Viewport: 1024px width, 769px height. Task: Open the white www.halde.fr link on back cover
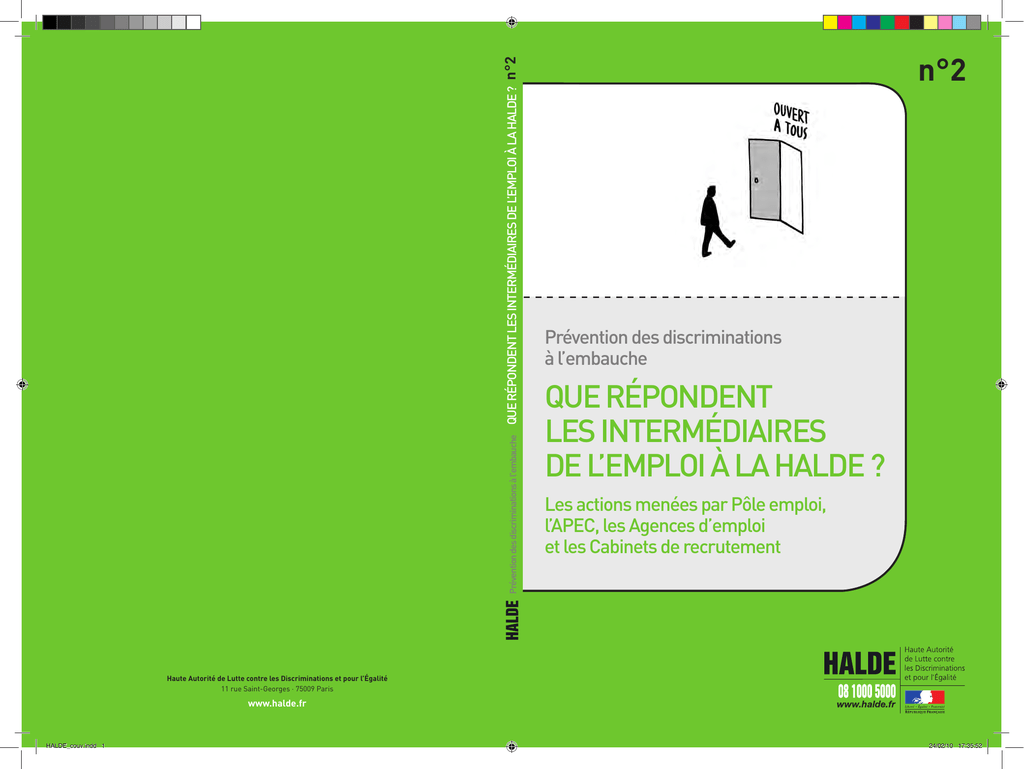click(277, 704)
